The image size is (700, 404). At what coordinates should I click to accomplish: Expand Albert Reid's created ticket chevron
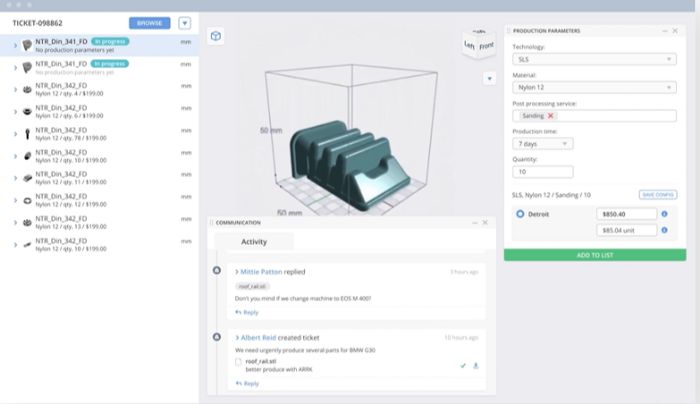pos(237,337)
